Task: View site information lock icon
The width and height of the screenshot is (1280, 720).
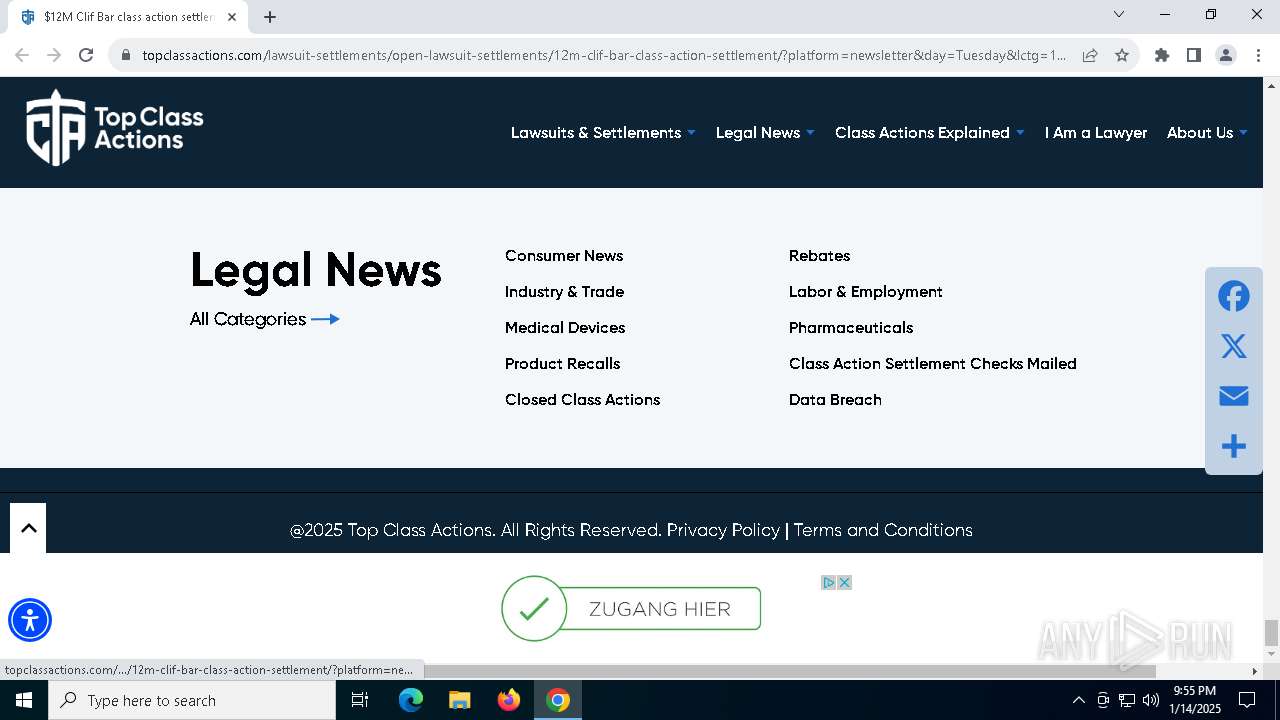Action: pyautogui.click(x=126, y=55)
